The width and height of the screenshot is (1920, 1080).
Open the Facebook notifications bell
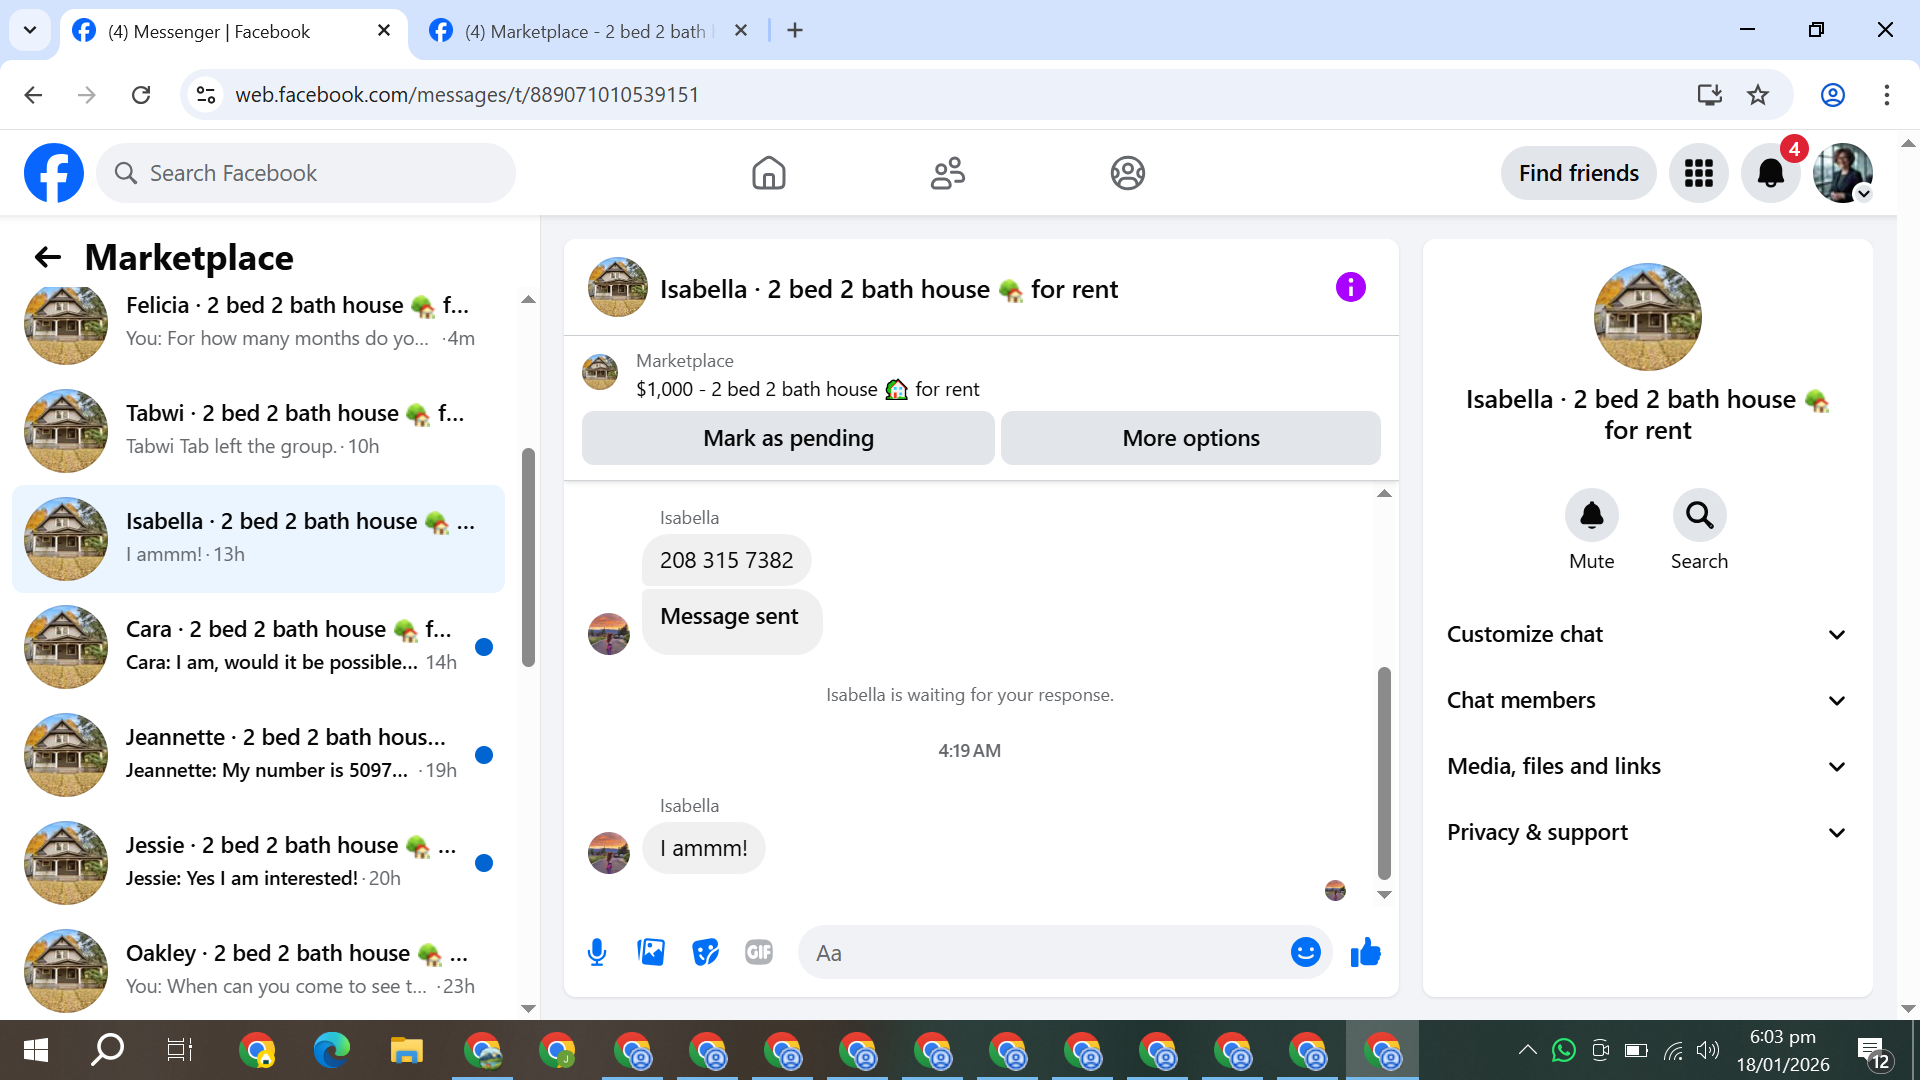click(x=1770, y=173)
